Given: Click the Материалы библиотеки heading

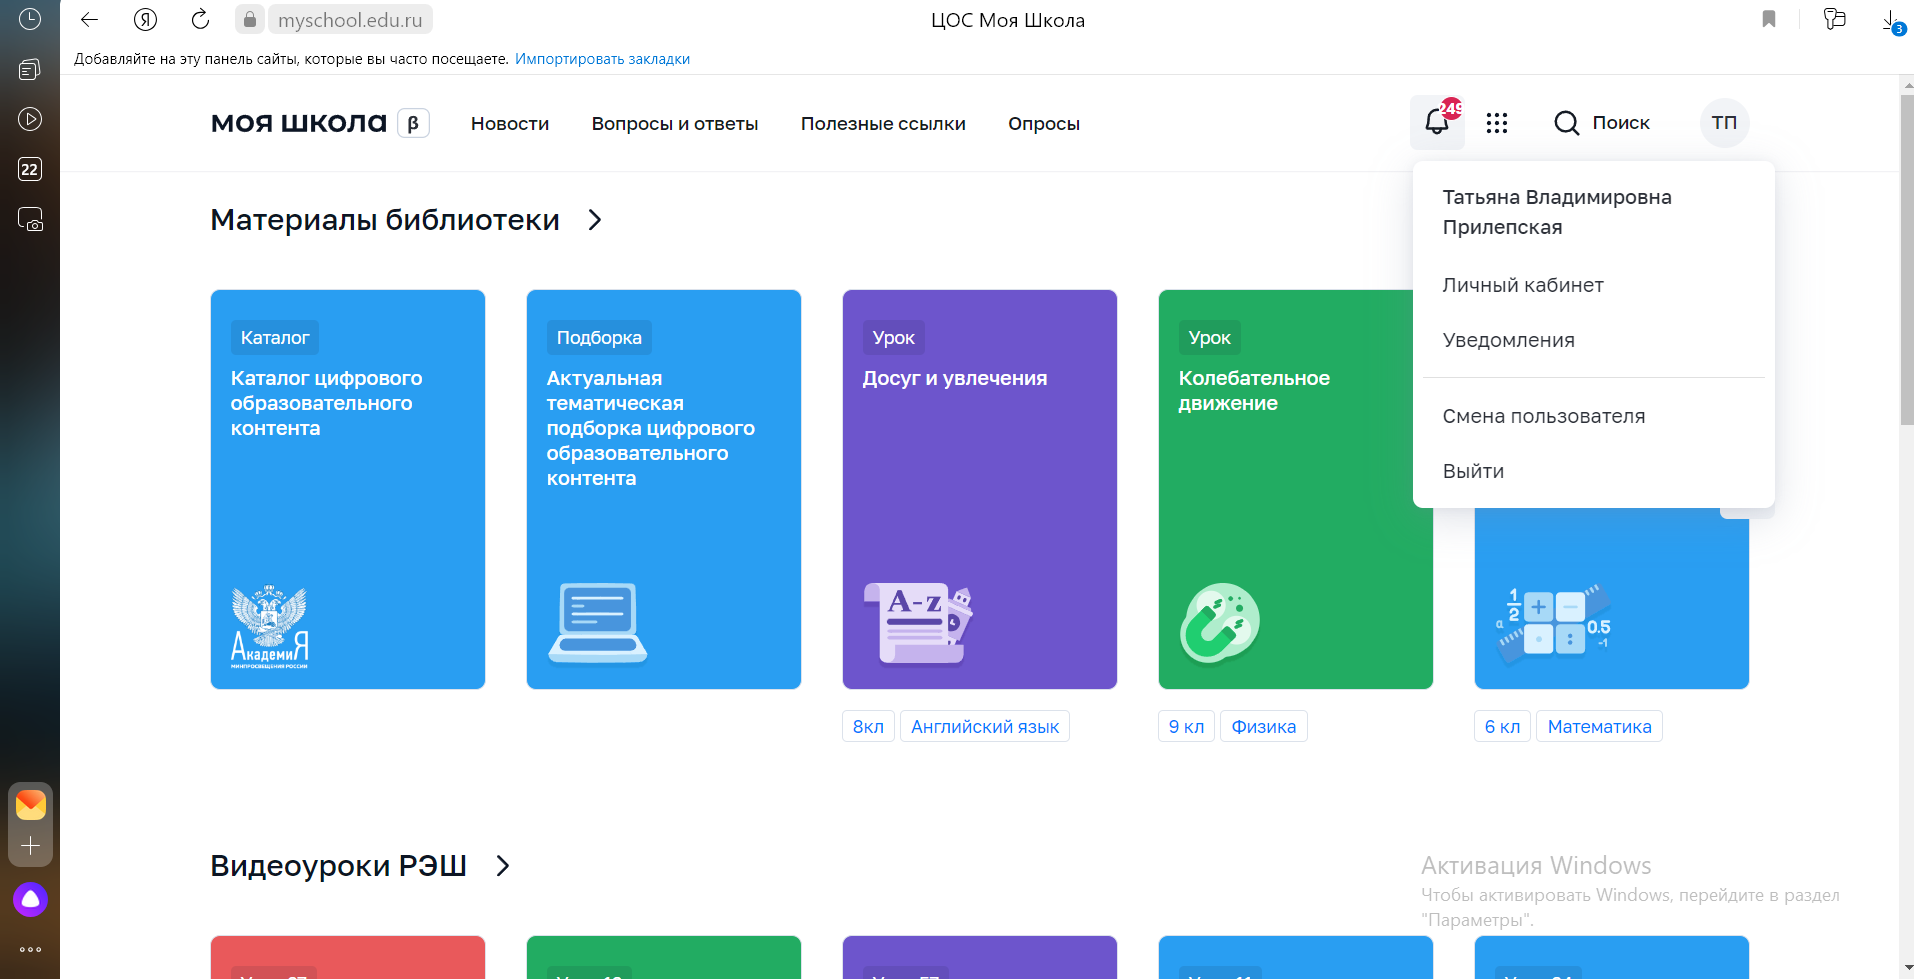Looking at the screenshot, I should coord(385,220).
